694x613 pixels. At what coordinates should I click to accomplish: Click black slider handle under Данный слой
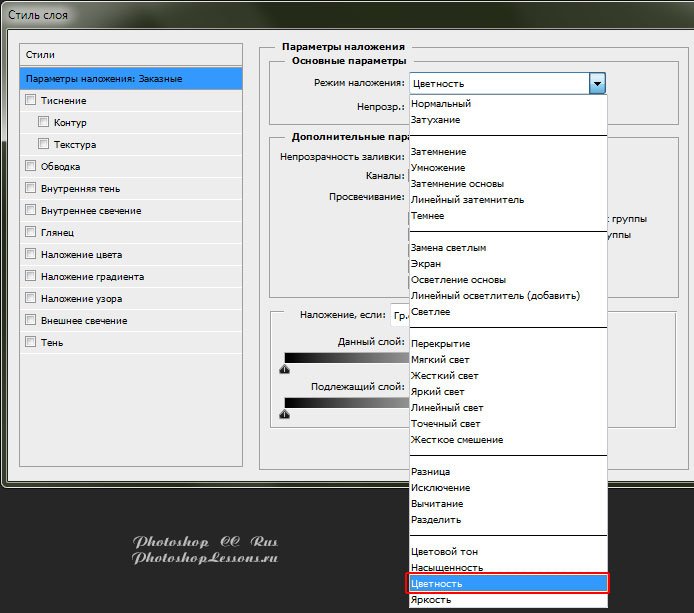(x=285, y=369)
